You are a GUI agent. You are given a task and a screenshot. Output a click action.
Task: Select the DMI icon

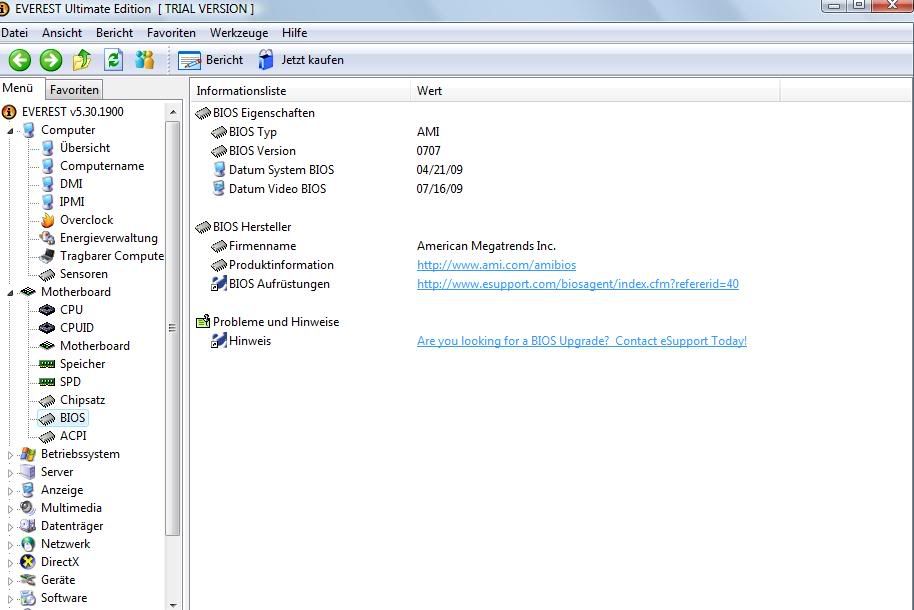48,184
